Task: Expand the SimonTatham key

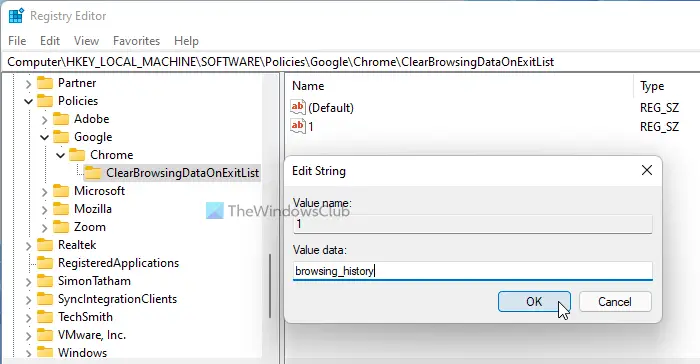Action: point(28,281)
